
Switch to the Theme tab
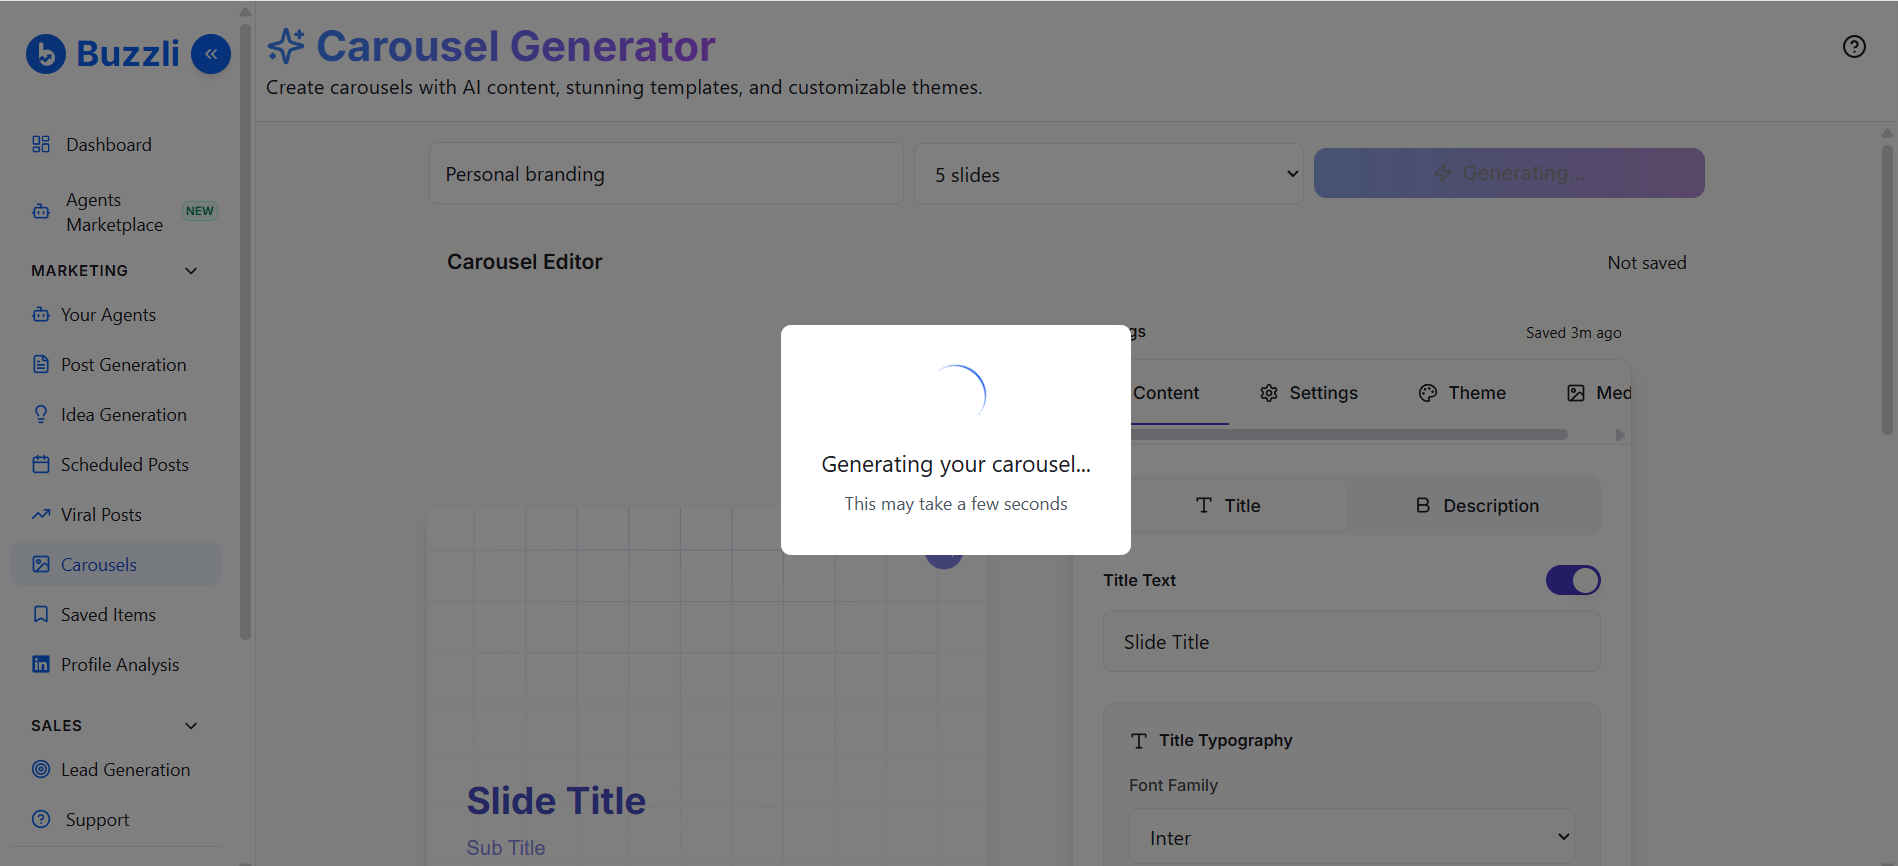[1462, 393]
